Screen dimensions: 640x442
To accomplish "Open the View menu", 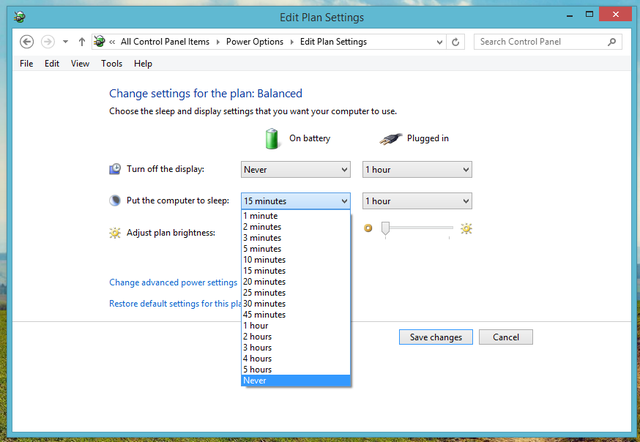I will point(80,64).
